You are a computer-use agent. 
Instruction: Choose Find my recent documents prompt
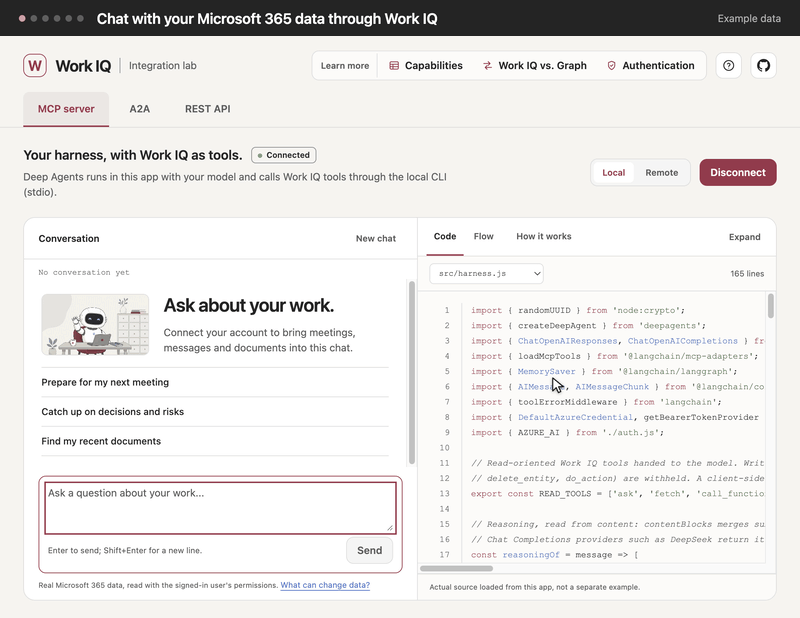(x=215, y=441)
